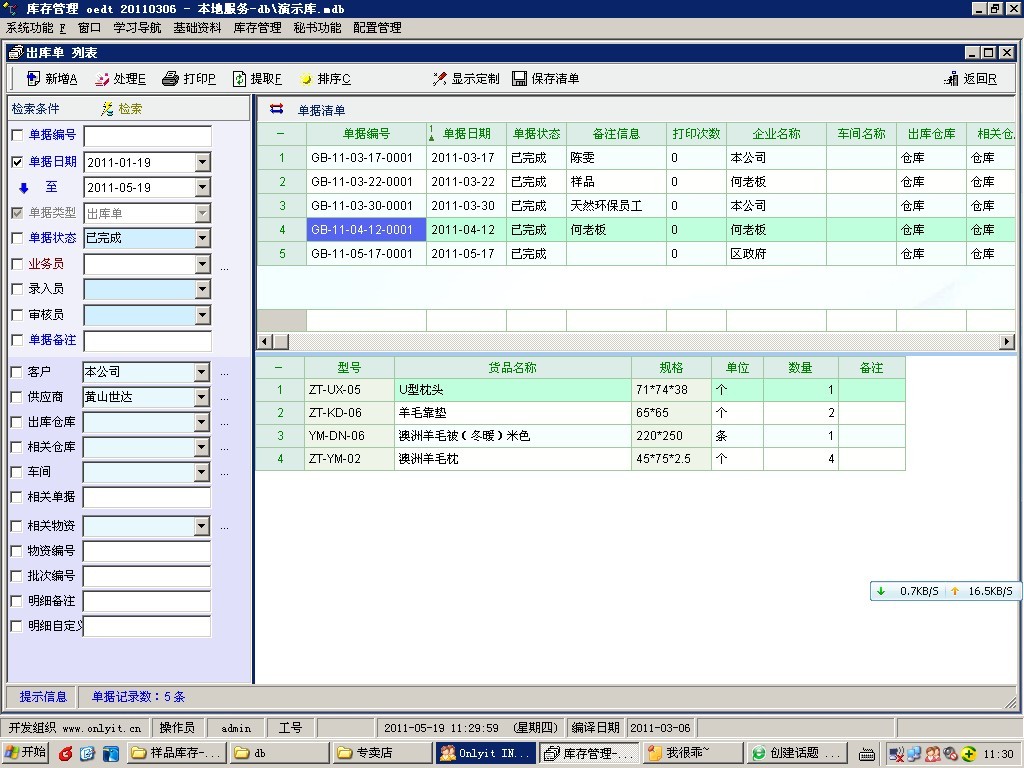Enable the 单据编号 checkbox filter
This screenshot has height=768, width=1024.
point(17,136)
